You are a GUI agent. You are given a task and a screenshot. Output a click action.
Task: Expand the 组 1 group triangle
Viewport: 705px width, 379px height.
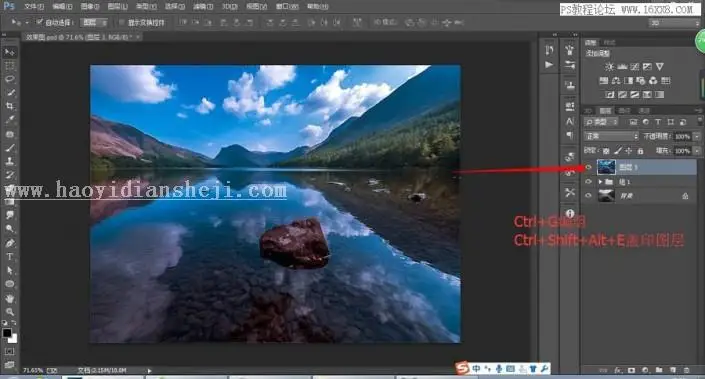coord(600,182)
